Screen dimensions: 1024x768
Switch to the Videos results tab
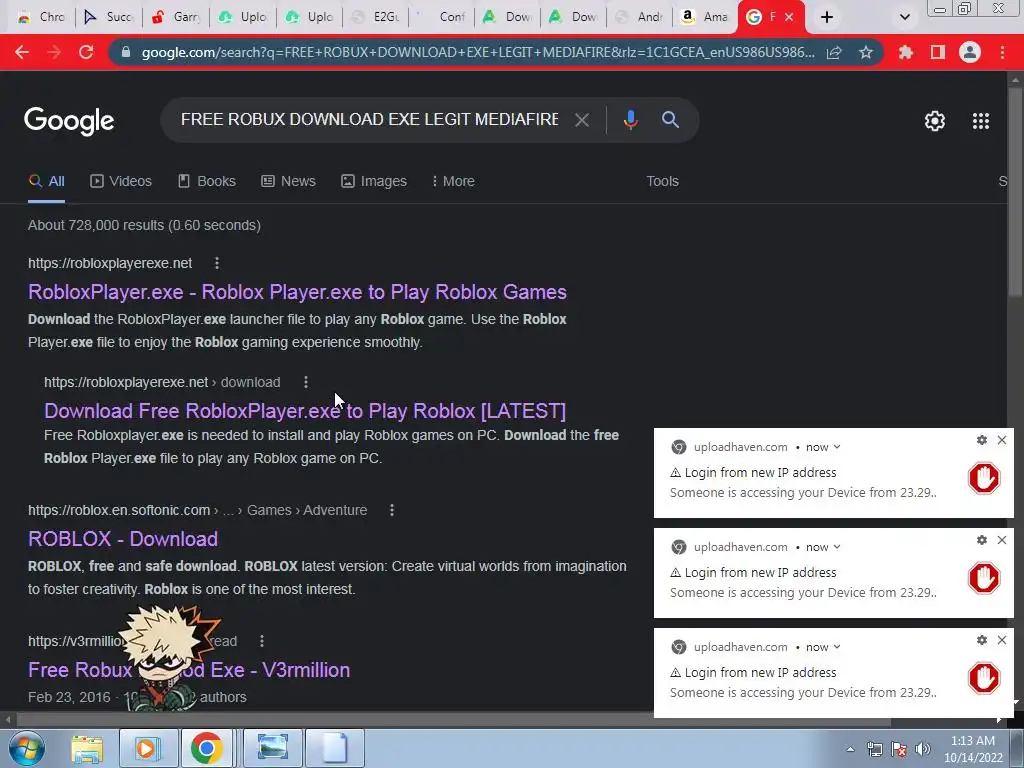pyautogui.click(x=121, y=182)
